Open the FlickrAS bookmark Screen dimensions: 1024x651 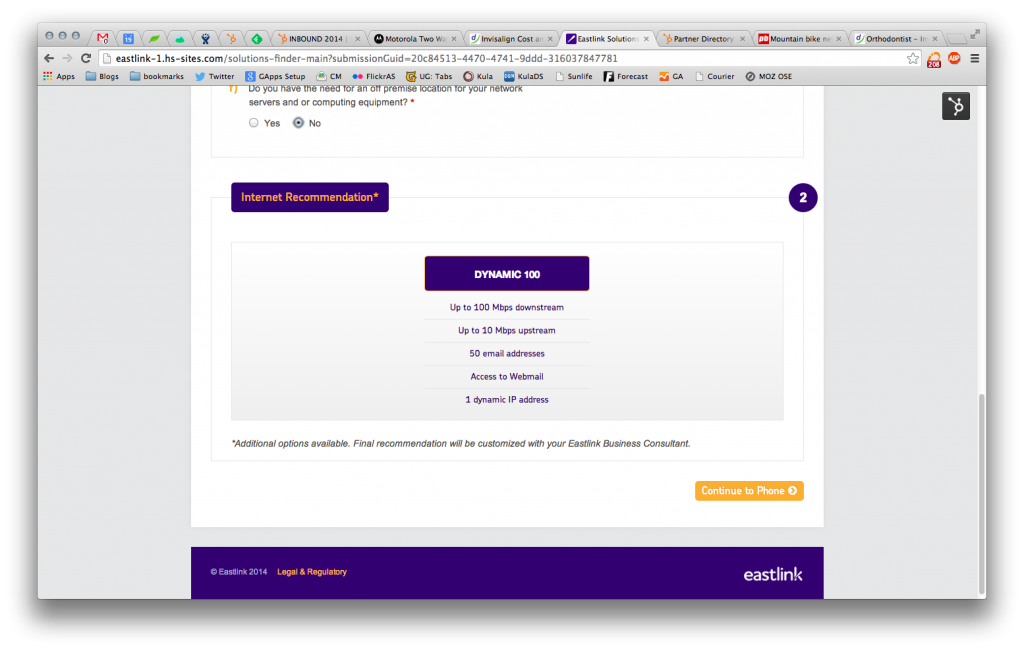coord(374,76)
